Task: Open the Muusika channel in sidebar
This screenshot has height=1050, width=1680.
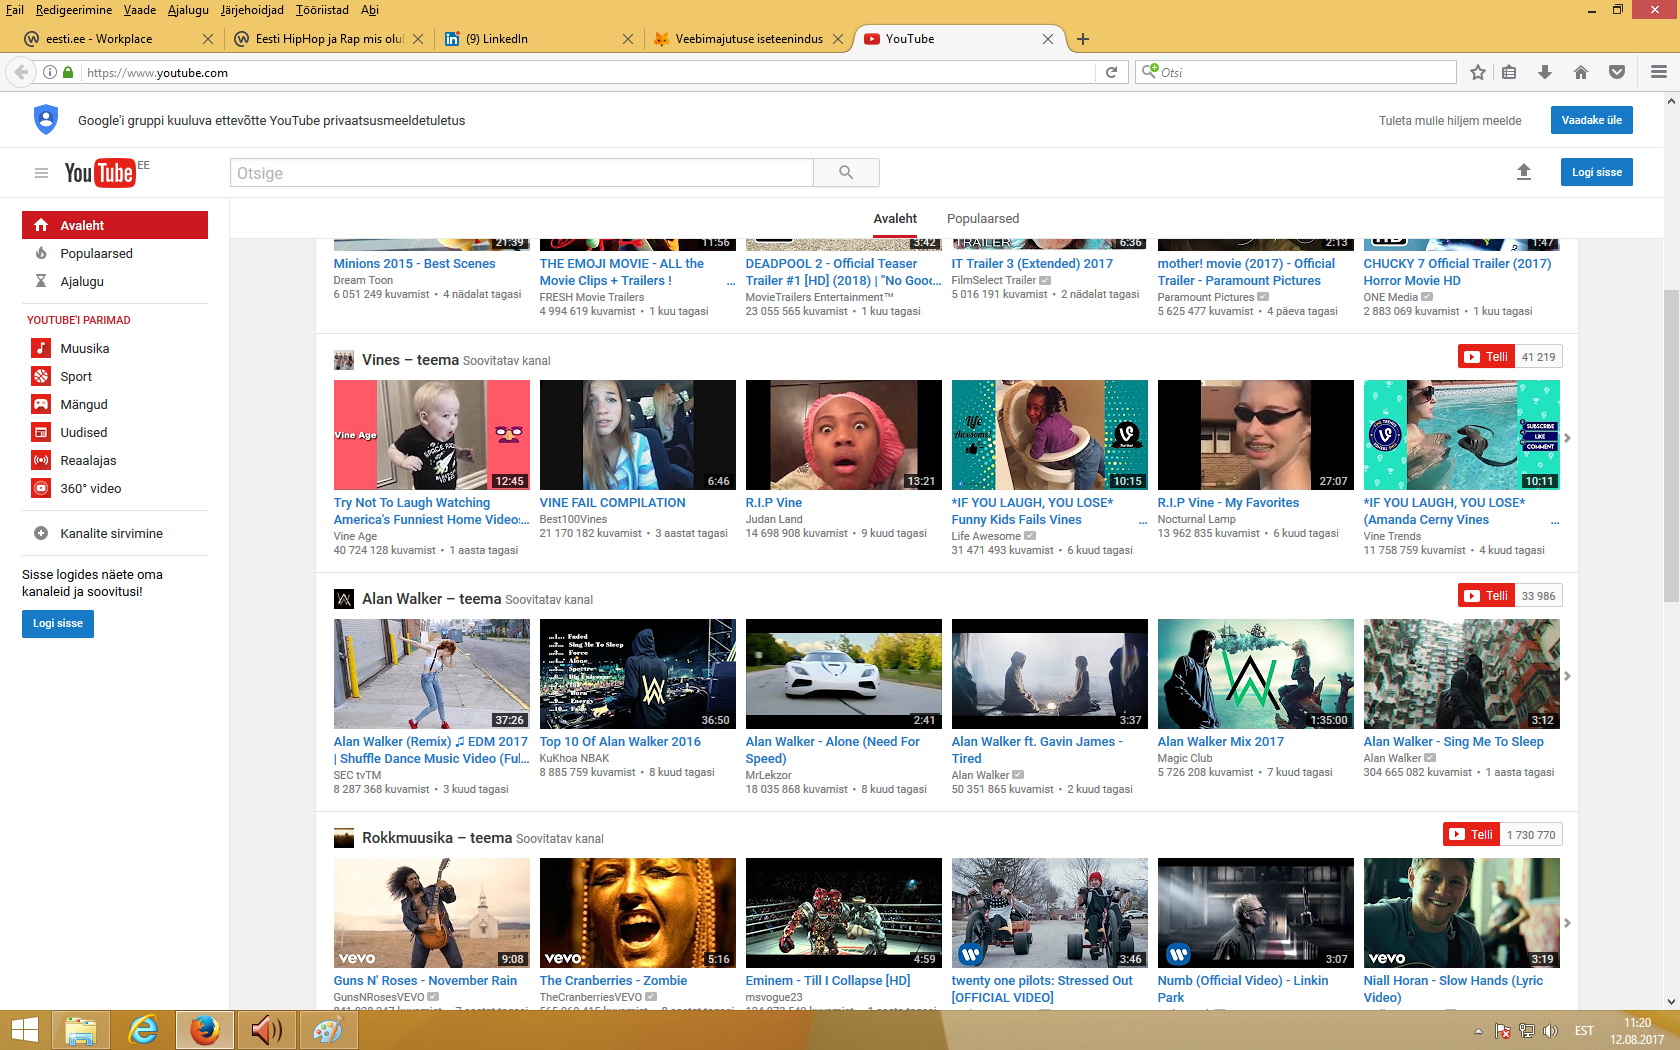Action: pos(84,349)
